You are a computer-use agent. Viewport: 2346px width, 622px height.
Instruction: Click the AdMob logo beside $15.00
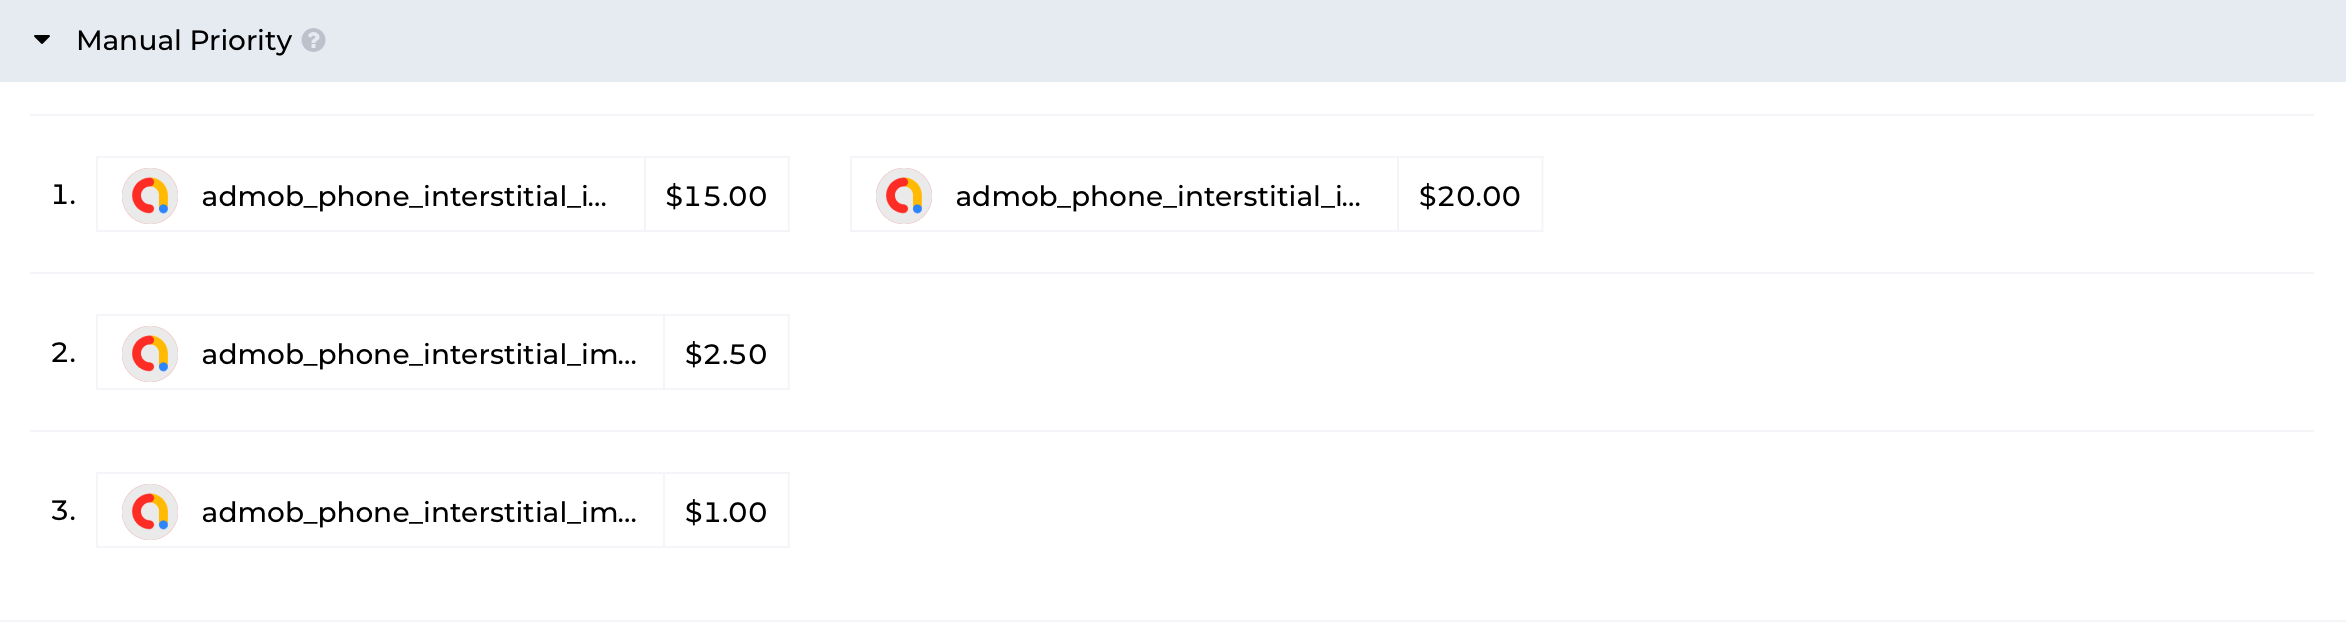pyautogui.click(x=150, y=195)
